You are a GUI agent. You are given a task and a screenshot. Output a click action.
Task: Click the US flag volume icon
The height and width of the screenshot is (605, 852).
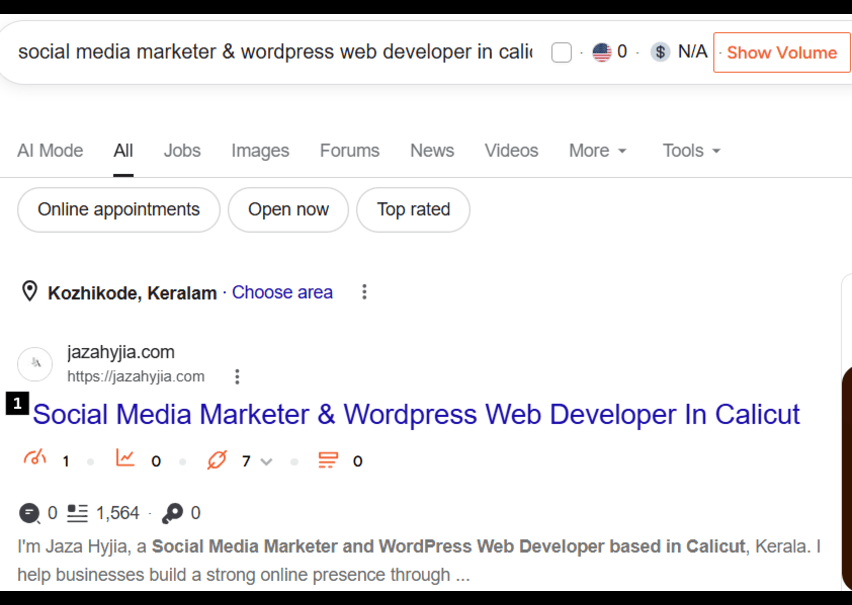click(602, 52)
